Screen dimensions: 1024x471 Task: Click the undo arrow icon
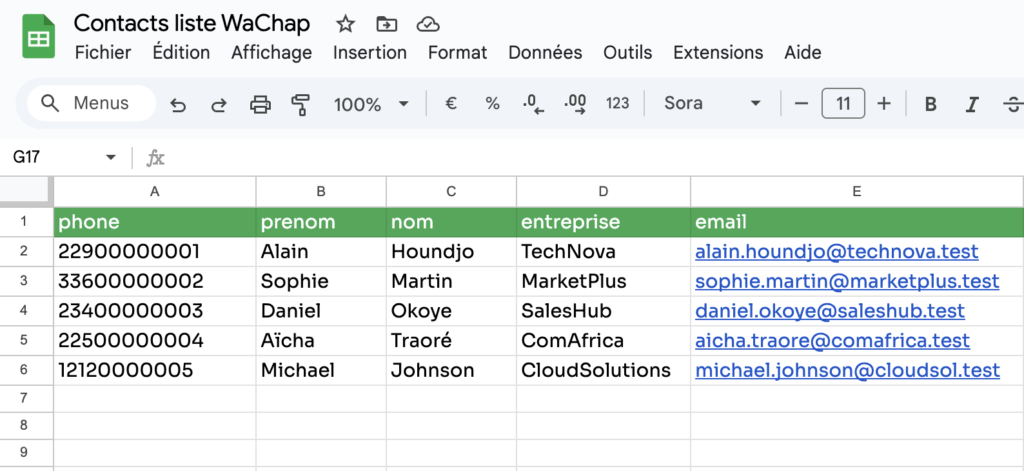pos(178,104)
